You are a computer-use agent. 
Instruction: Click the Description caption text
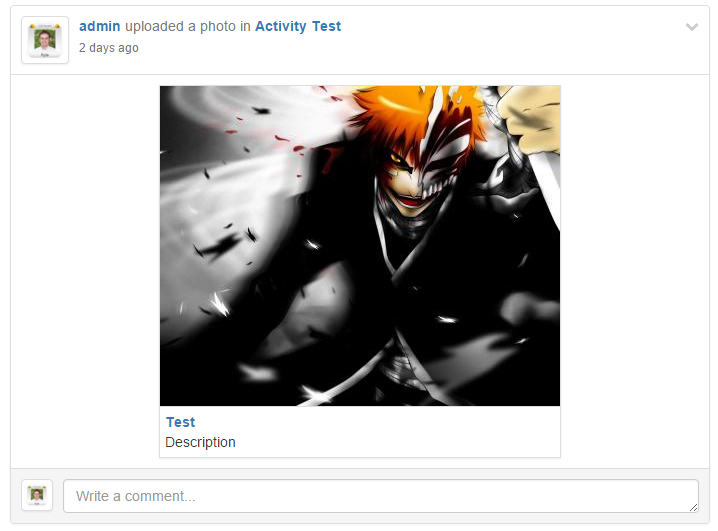(200, 442)
